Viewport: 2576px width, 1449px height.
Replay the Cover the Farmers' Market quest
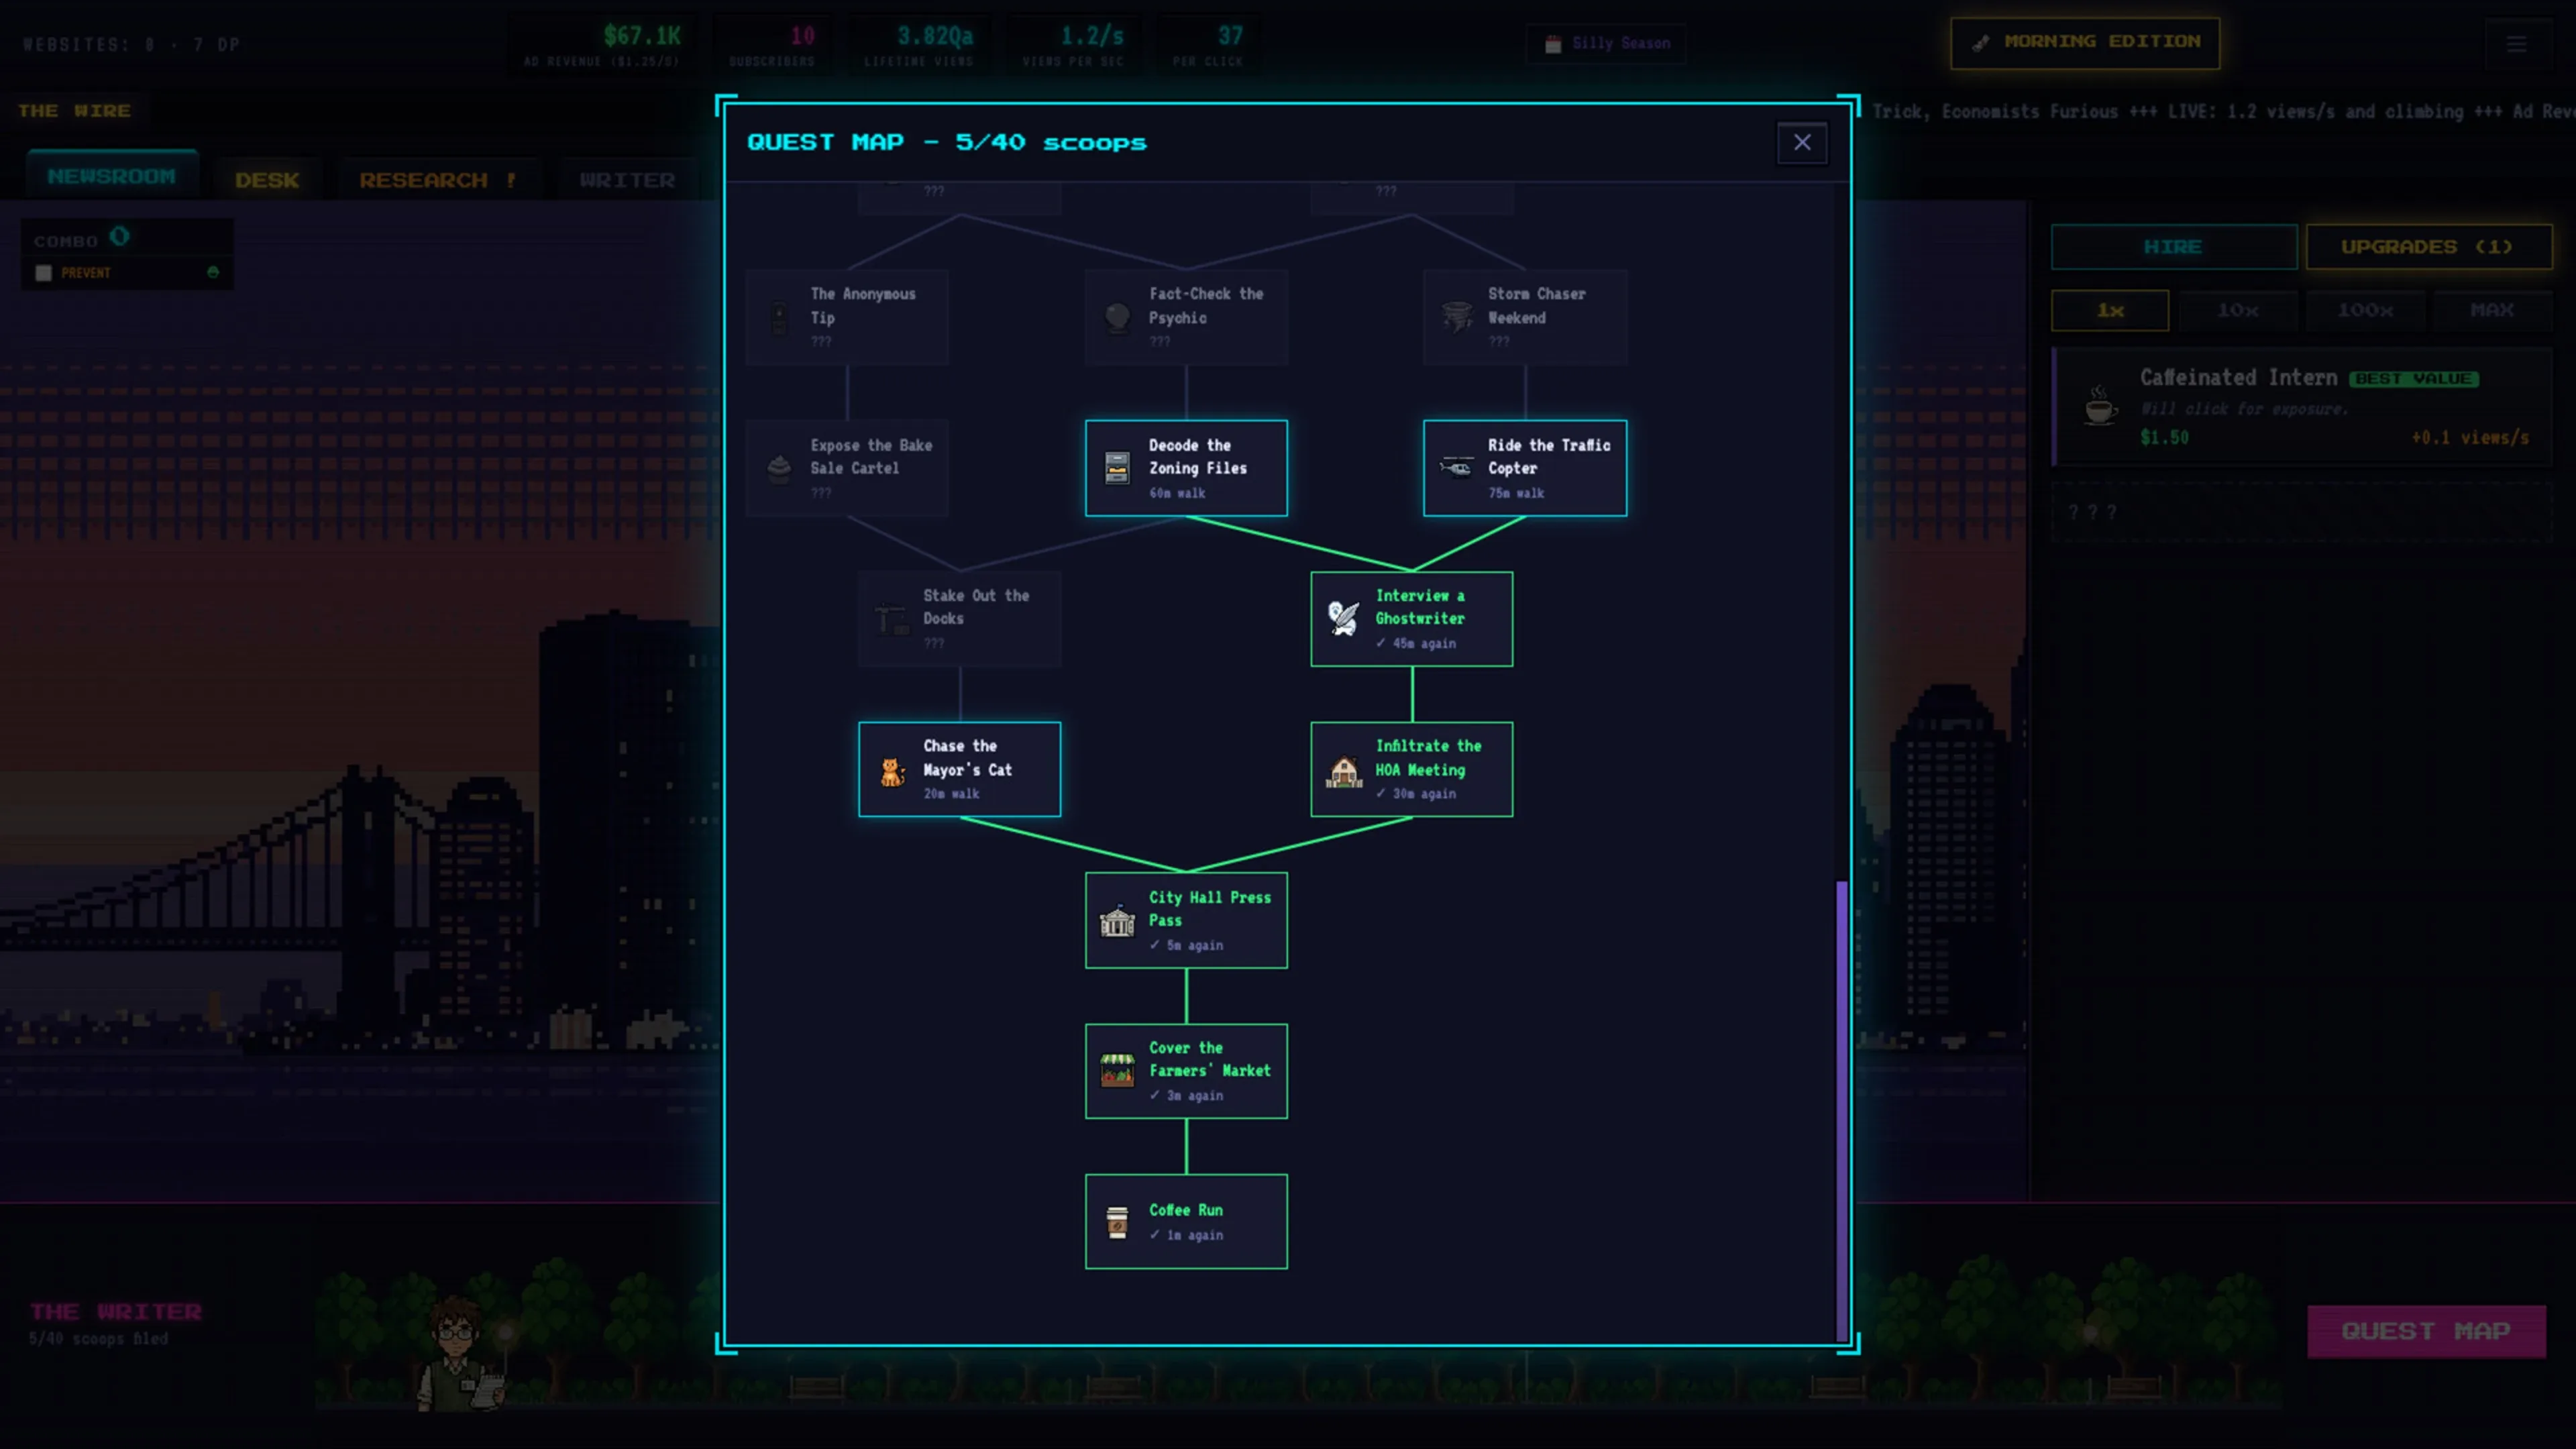(x=1186, y=1071)
